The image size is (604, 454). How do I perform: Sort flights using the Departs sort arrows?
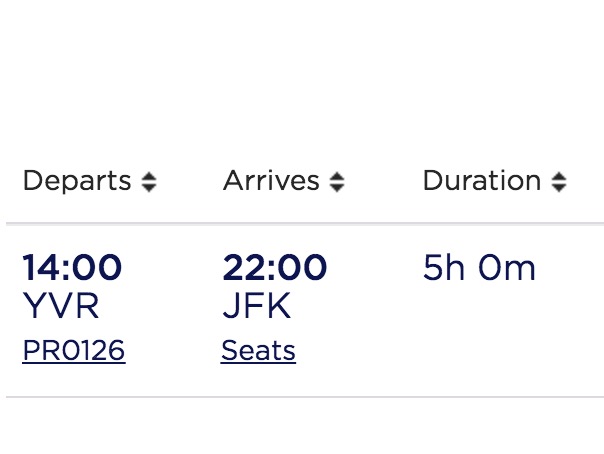click(149, 182)
